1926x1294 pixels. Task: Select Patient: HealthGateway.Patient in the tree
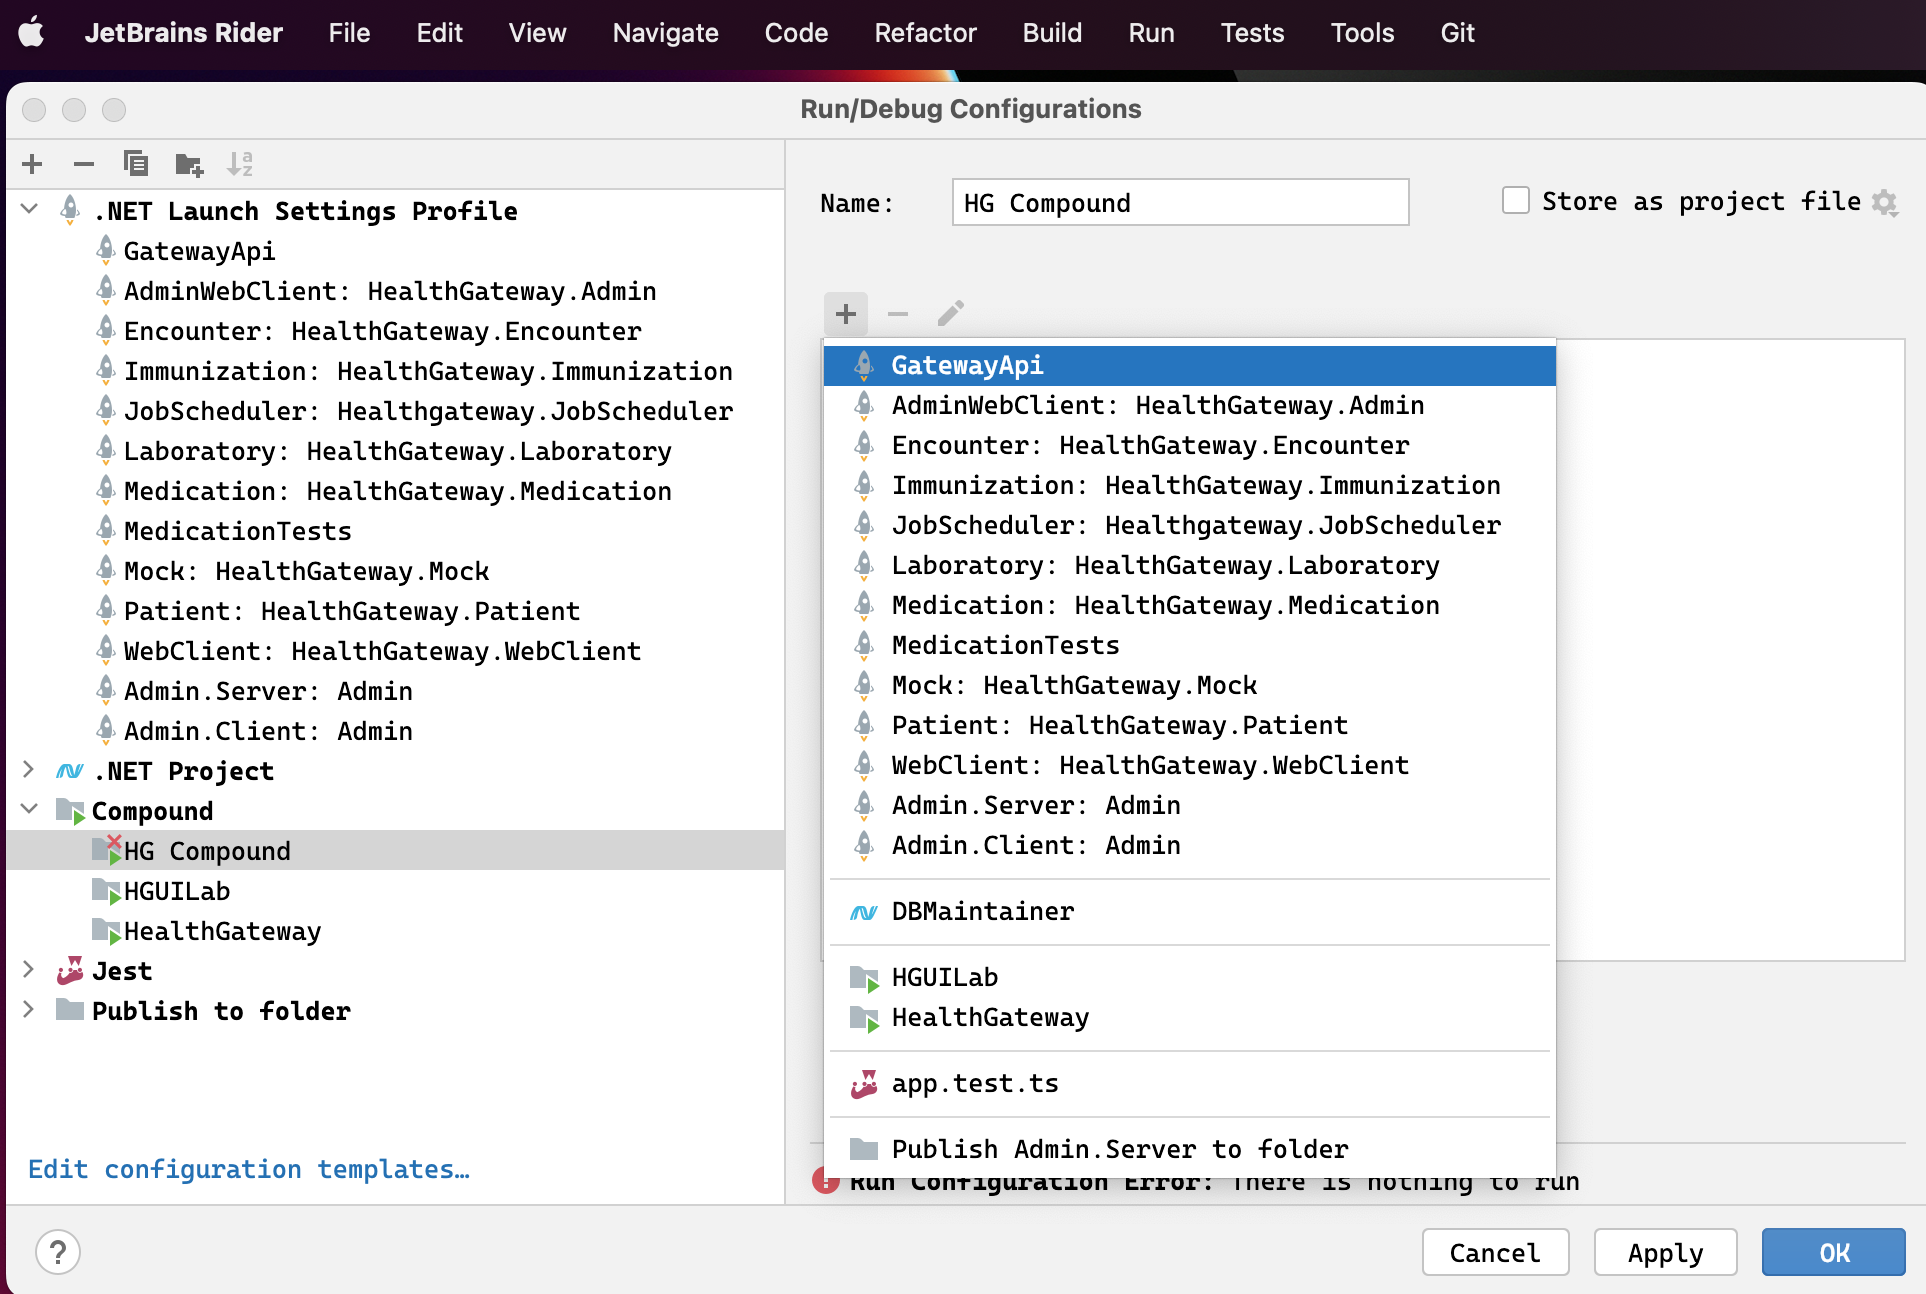coord(396,611)
